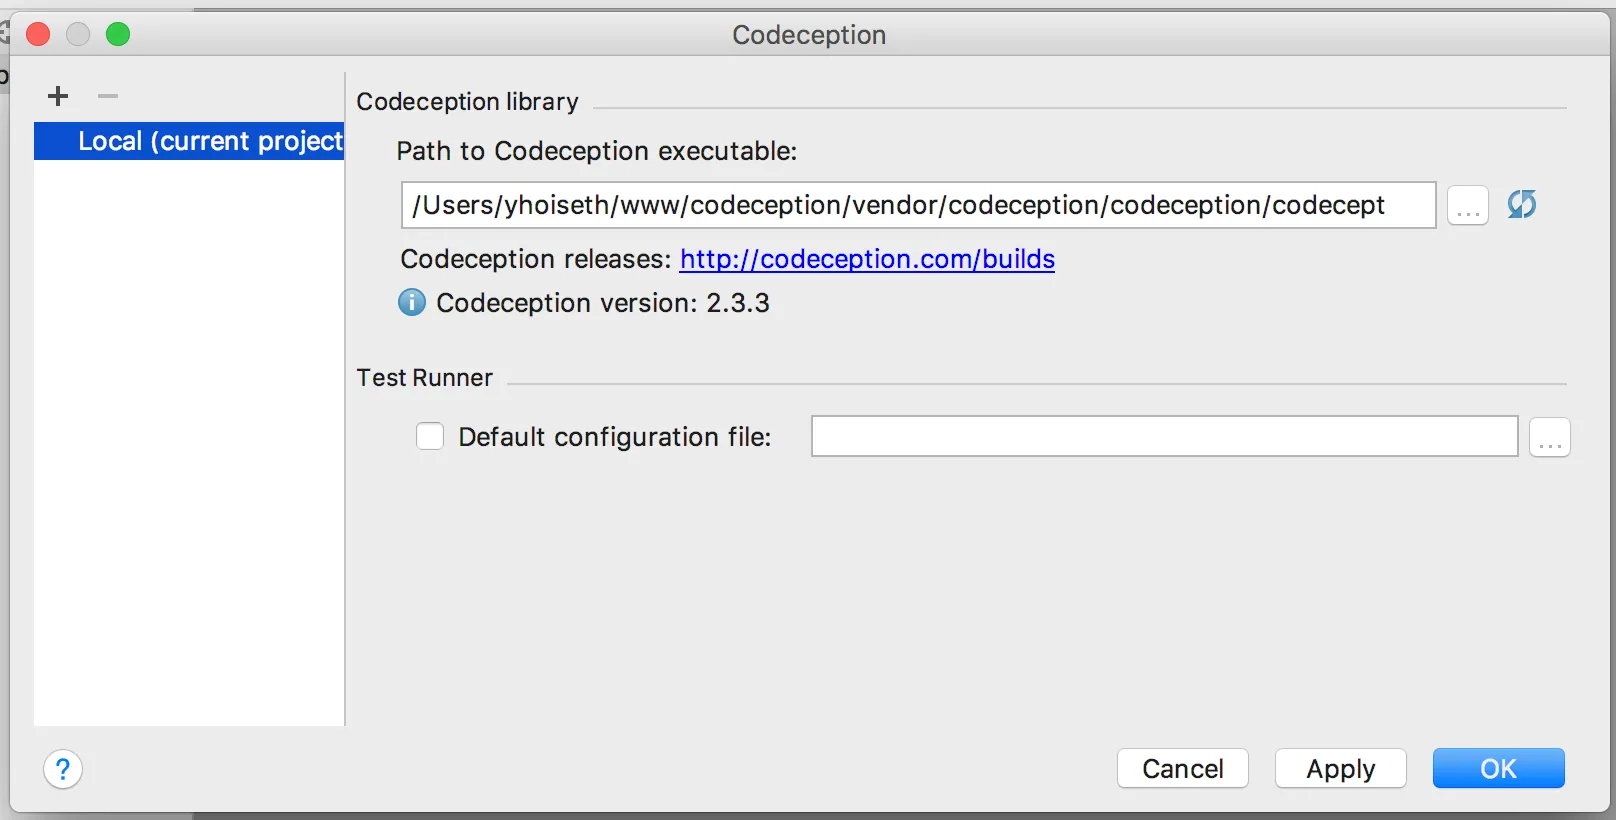The image size is (1616, 820).
Task: Click into the default configuration file field
Action: coord(1164,437)
